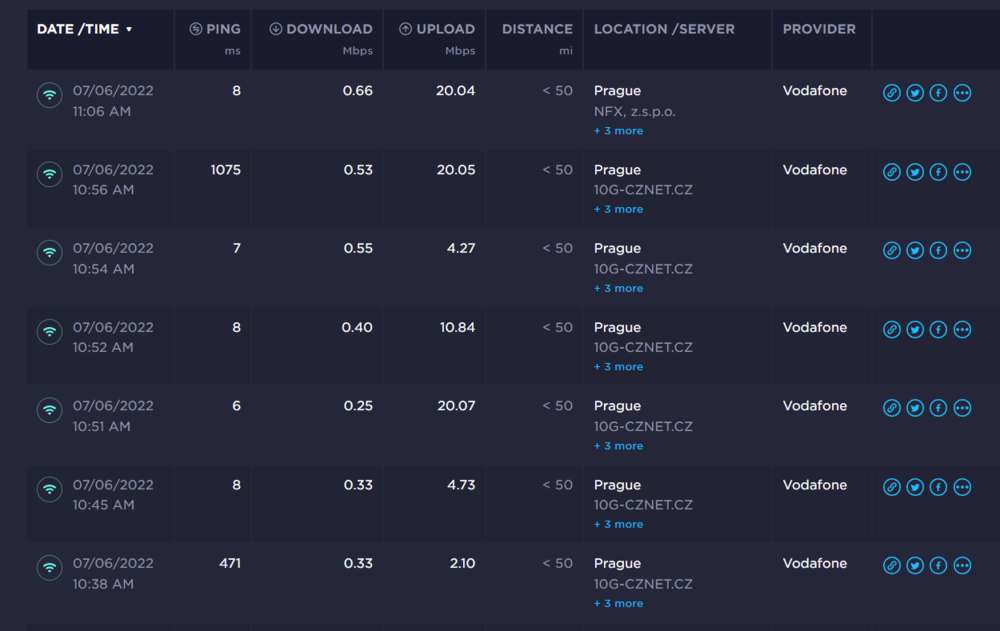The width and height of the screenshot is (1000, 631).
Task: Sort results by Date/Time column arrow
Action: (x=129, y=30)
